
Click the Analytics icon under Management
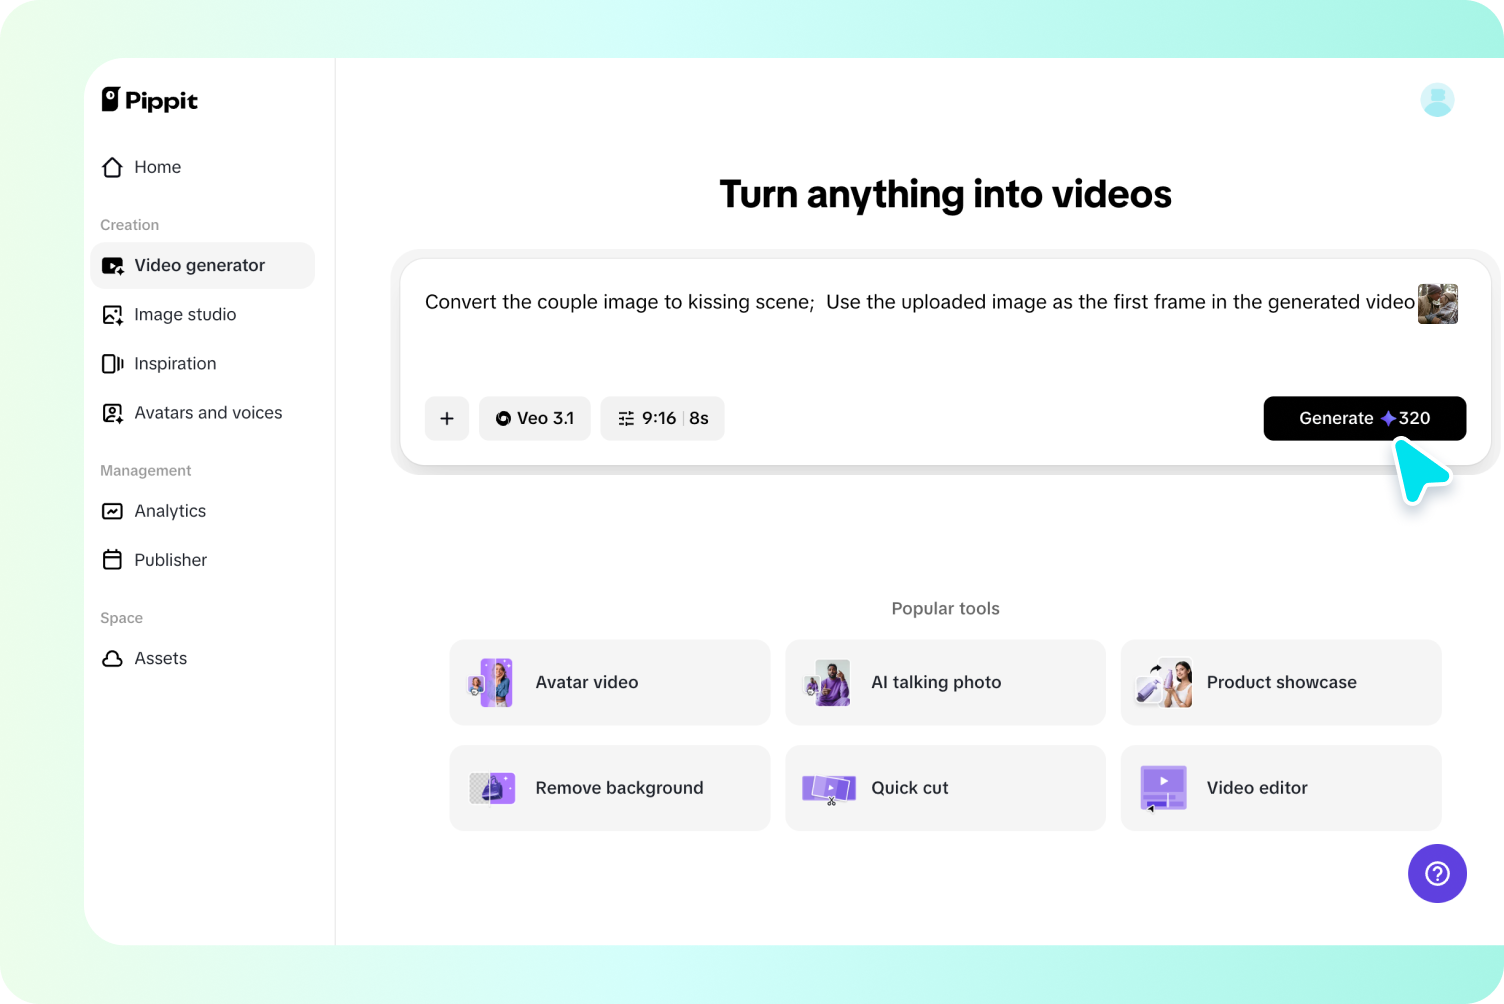(113, 511)
